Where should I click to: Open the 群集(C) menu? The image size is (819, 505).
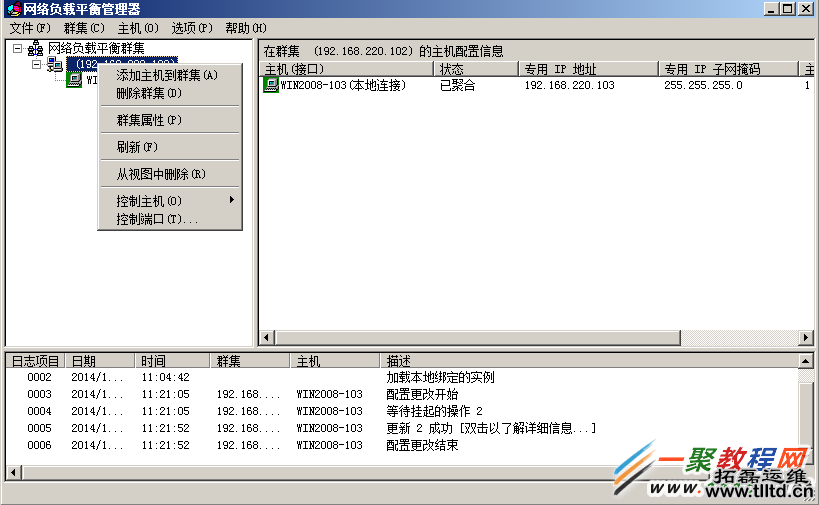click(84, 28)
